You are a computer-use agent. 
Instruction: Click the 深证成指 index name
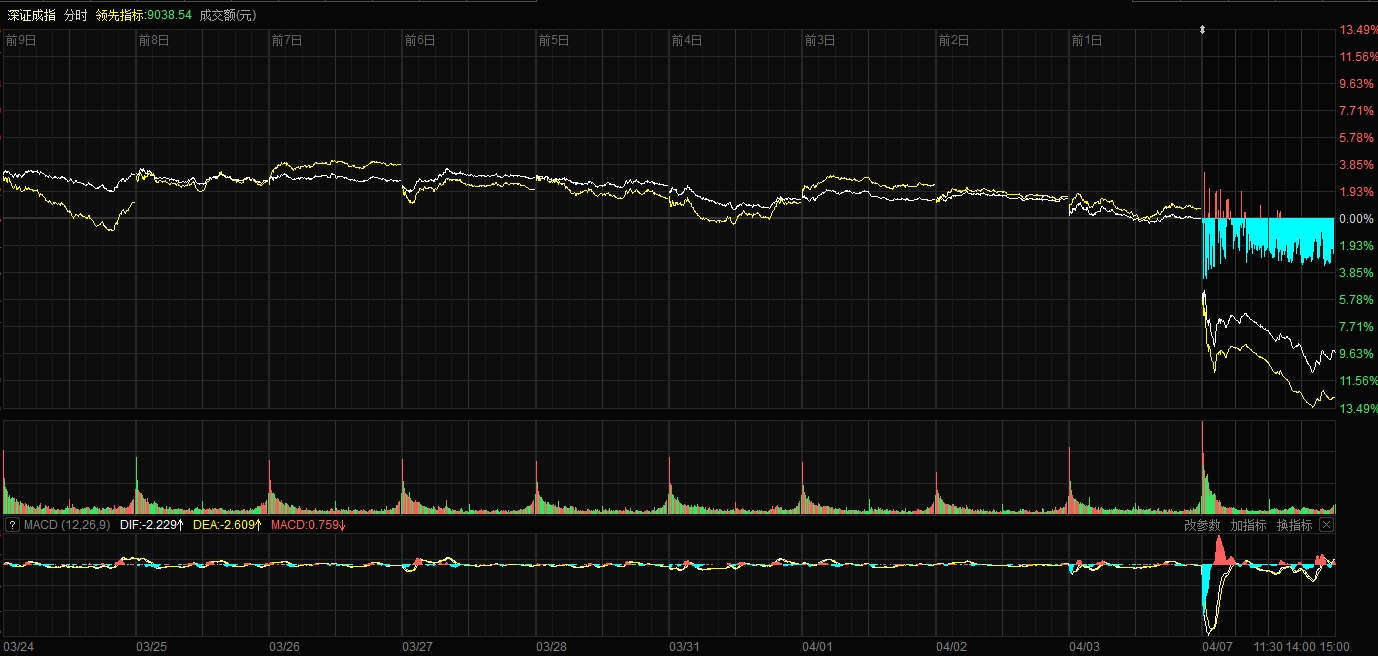click(31, 15)
